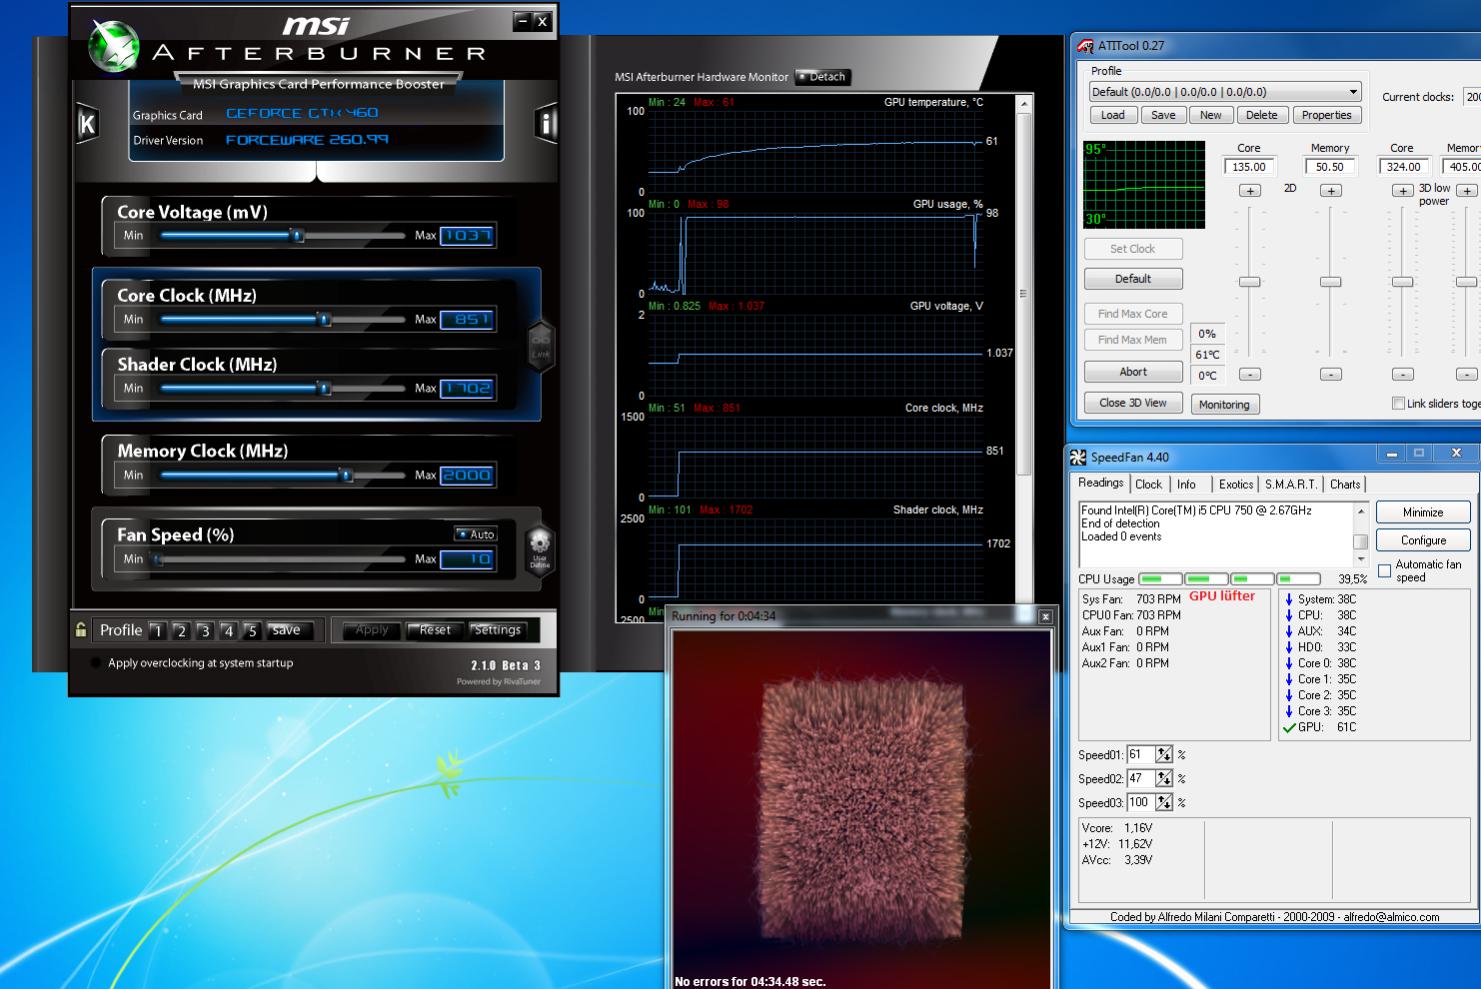The height and width of the screenshot is (989, 1481).
Task: Click the Core Voltage max value field
Action: (467, 236)
